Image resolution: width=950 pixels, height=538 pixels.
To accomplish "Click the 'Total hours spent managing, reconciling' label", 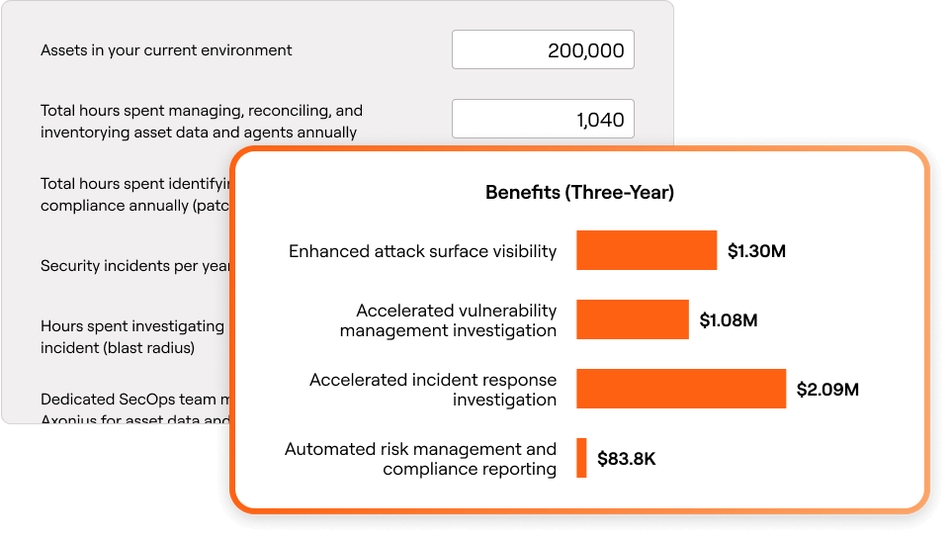I will [202, 121].
